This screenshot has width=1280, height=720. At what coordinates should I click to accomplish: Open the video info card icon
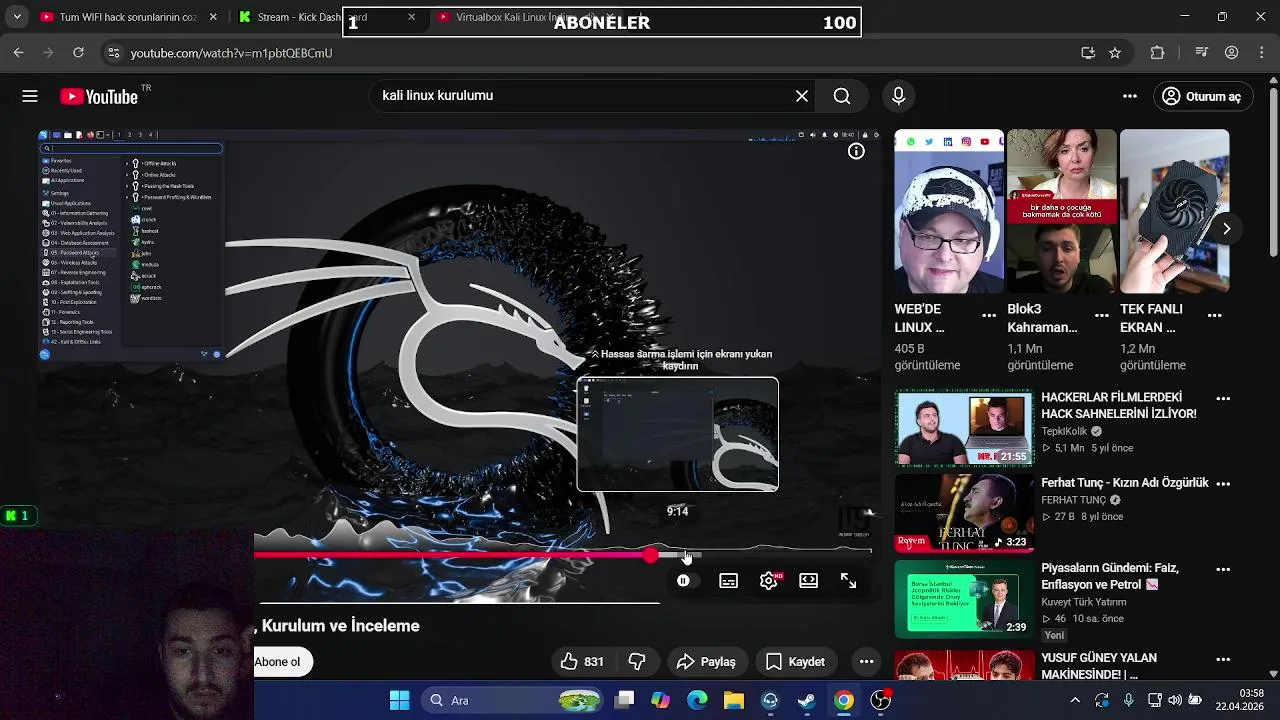856,151
